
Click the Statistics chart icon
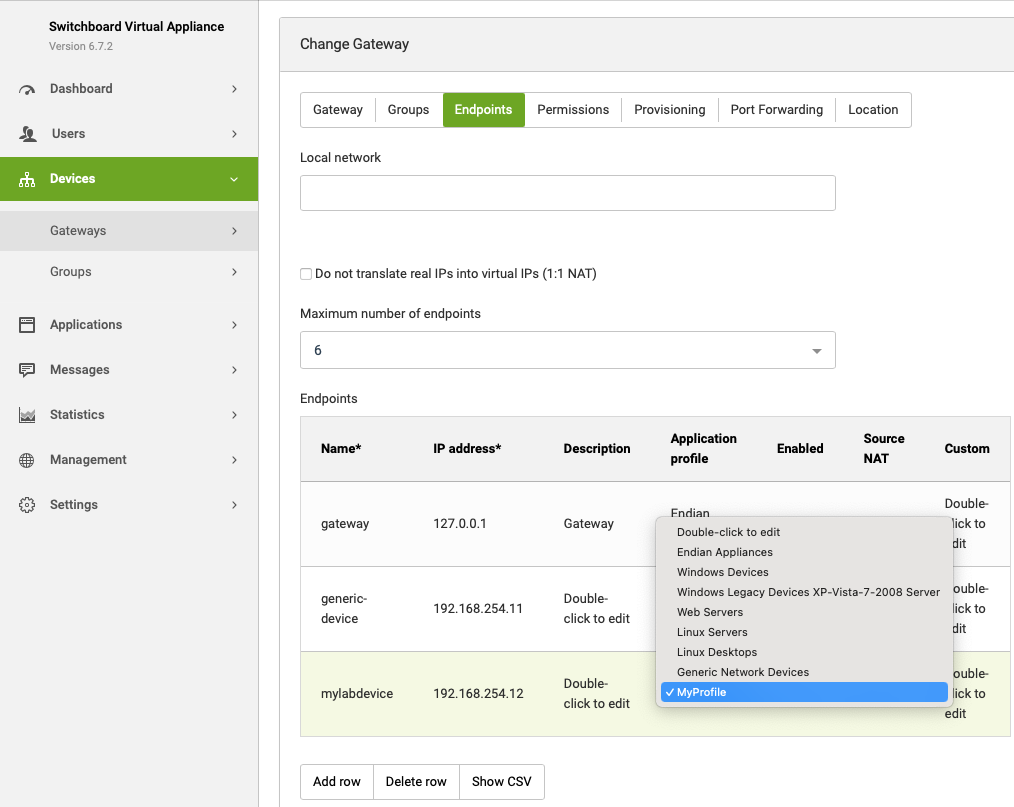pos(27,415)
